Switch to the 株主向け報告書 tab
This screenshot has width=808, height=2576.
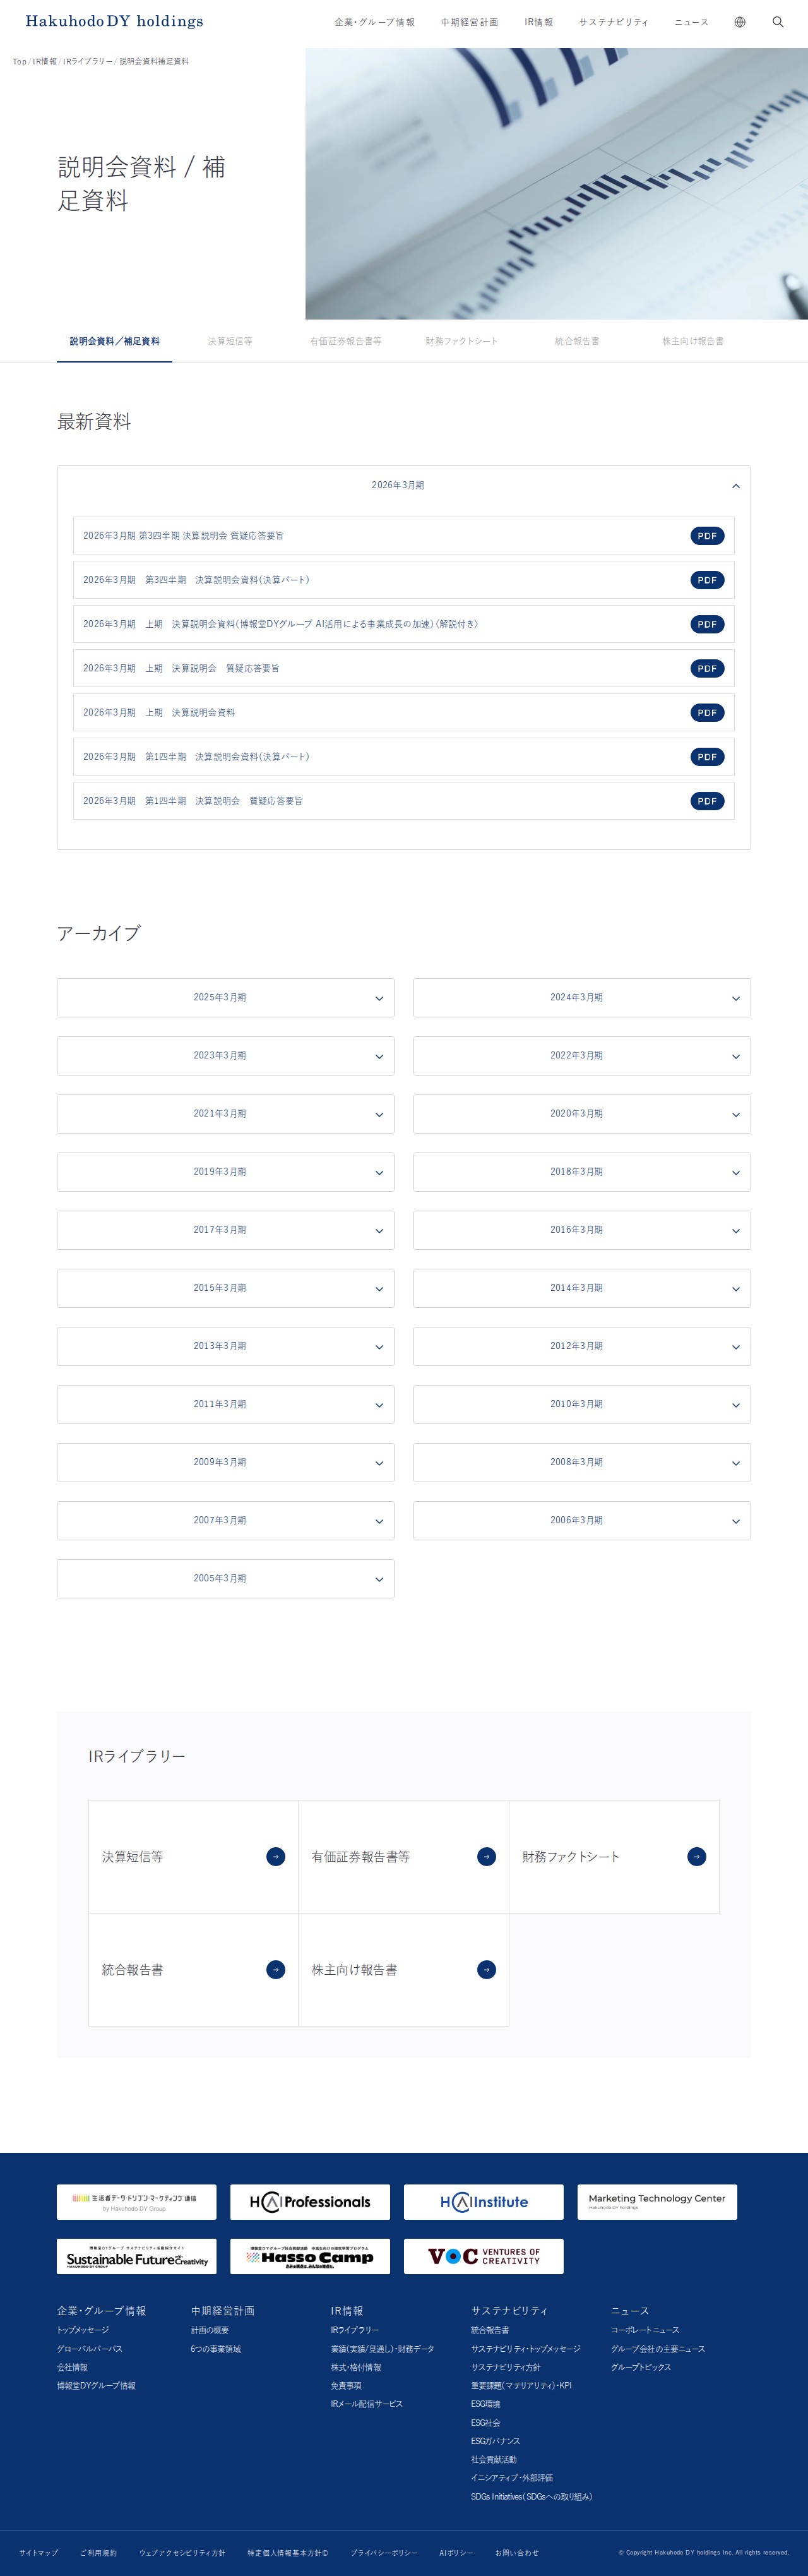pyautogui.click(x=693, y=342)
